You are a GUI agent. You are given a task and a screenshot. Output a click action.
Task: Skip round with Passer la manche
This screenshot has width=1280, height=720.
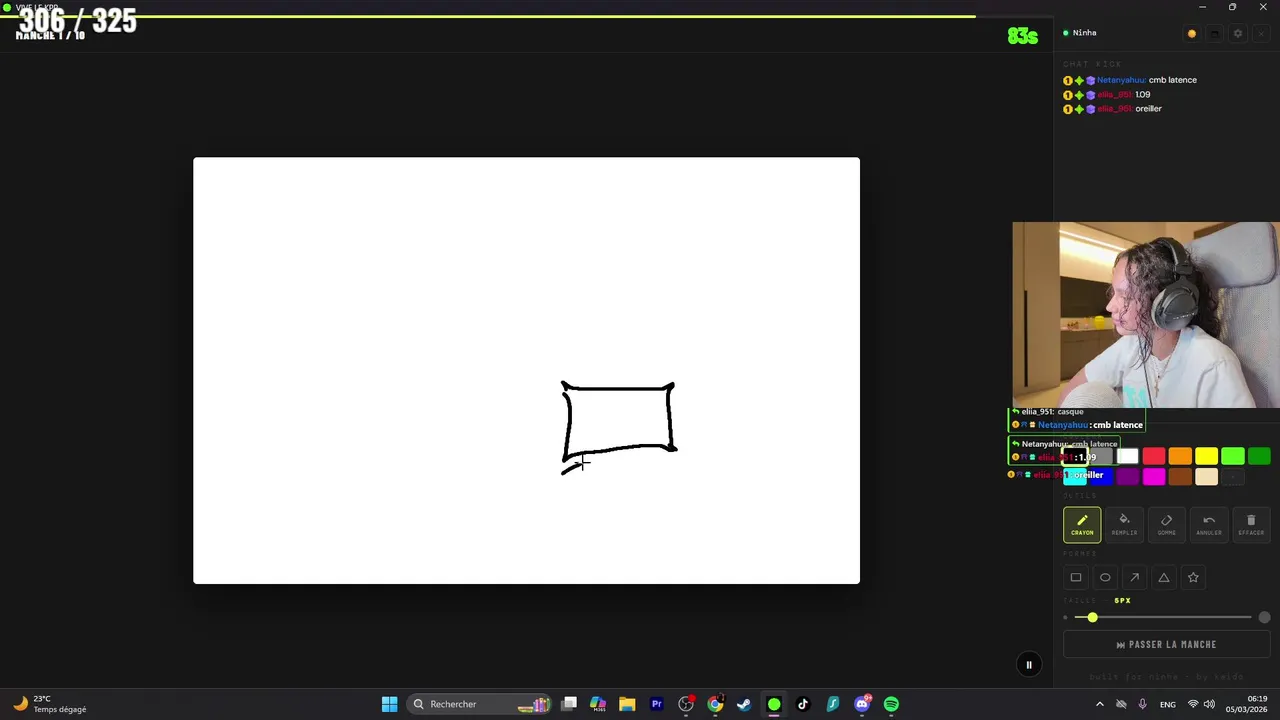[1166, 645]
